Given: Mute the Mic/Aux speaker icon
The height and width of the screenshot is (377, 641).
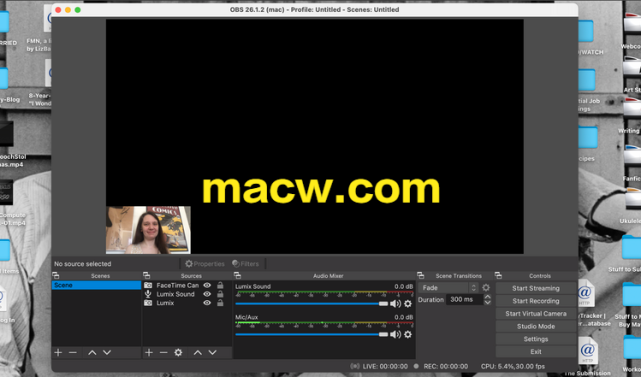Looking at the screenshot, I should point(395,334).
